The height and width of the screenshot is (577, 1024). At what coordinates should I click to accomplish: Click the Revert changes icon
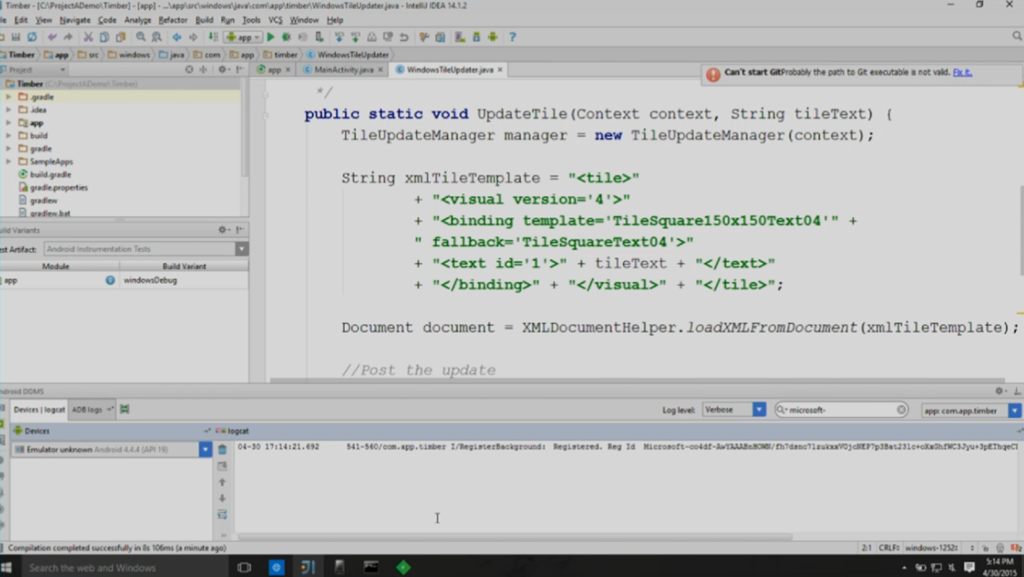404,37
